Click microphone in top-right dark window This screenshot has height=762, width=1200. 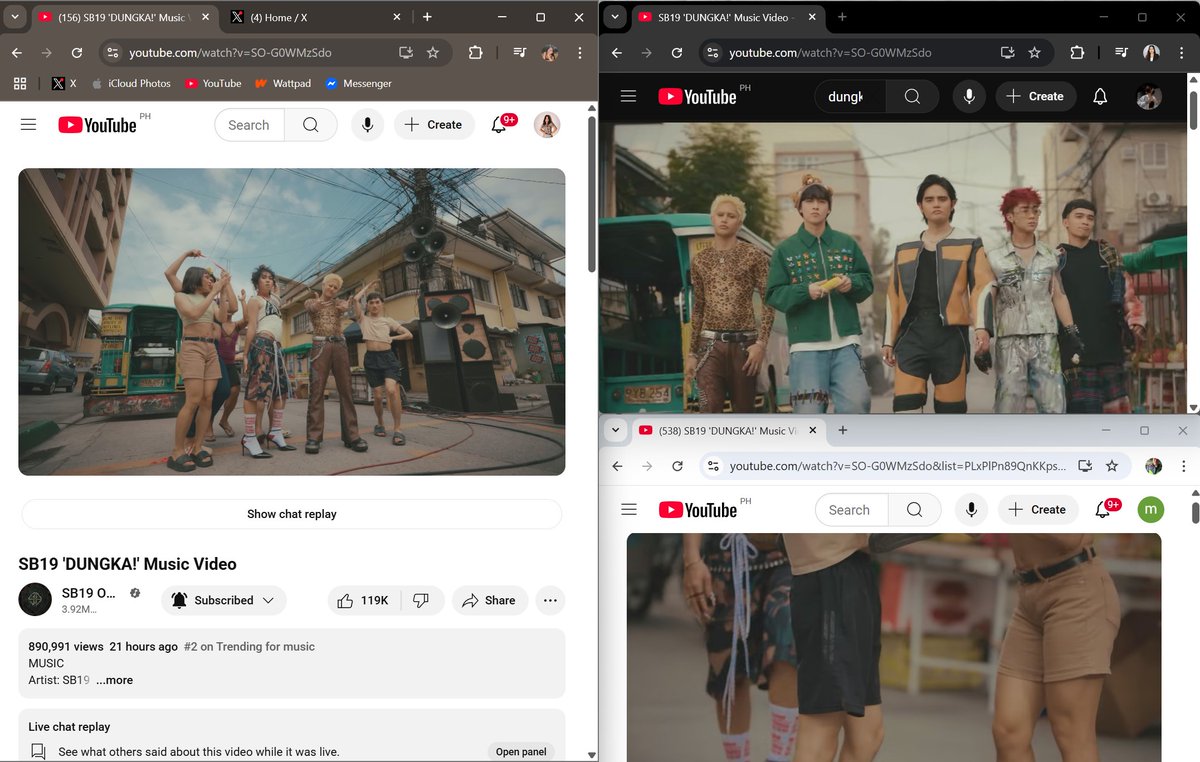pyautogui.click(x=968, y=96)
